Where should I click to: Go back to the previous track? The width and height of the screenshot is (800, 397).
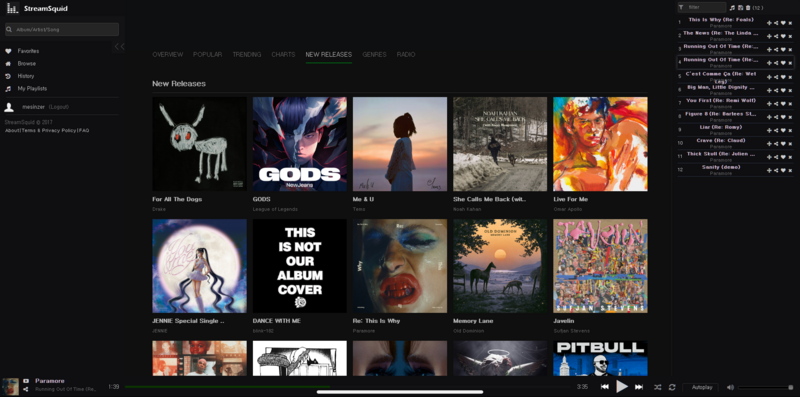coord(605,387)
